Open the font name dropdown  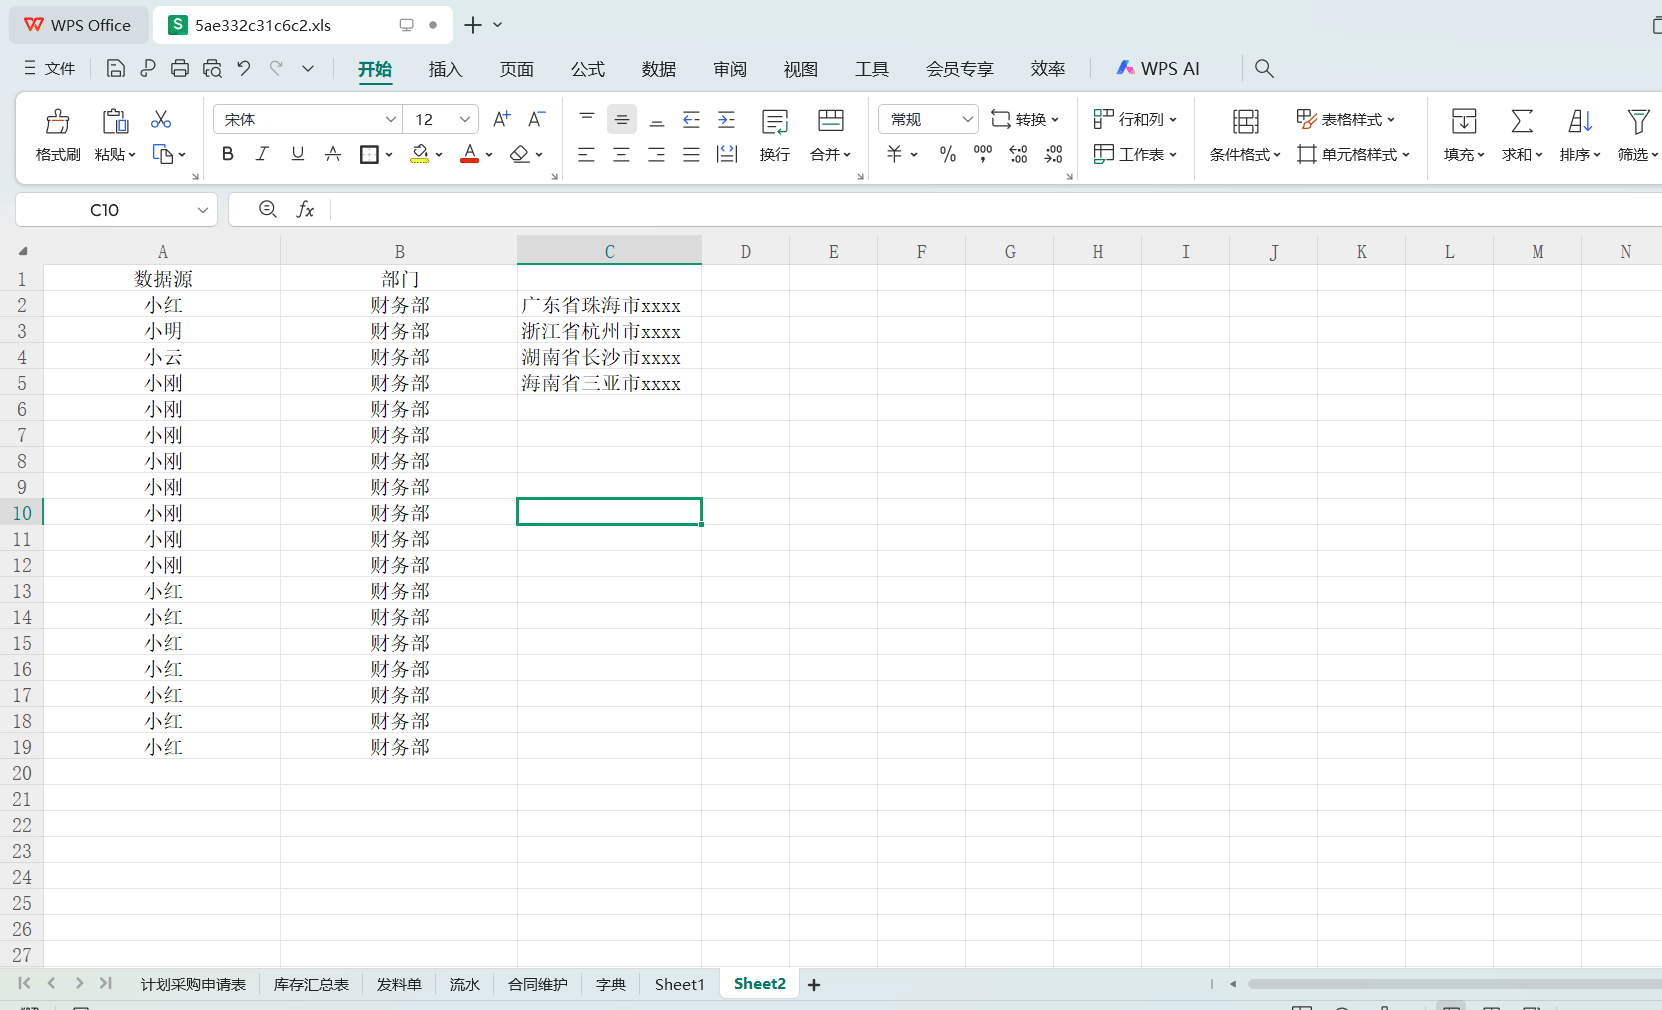388,119
